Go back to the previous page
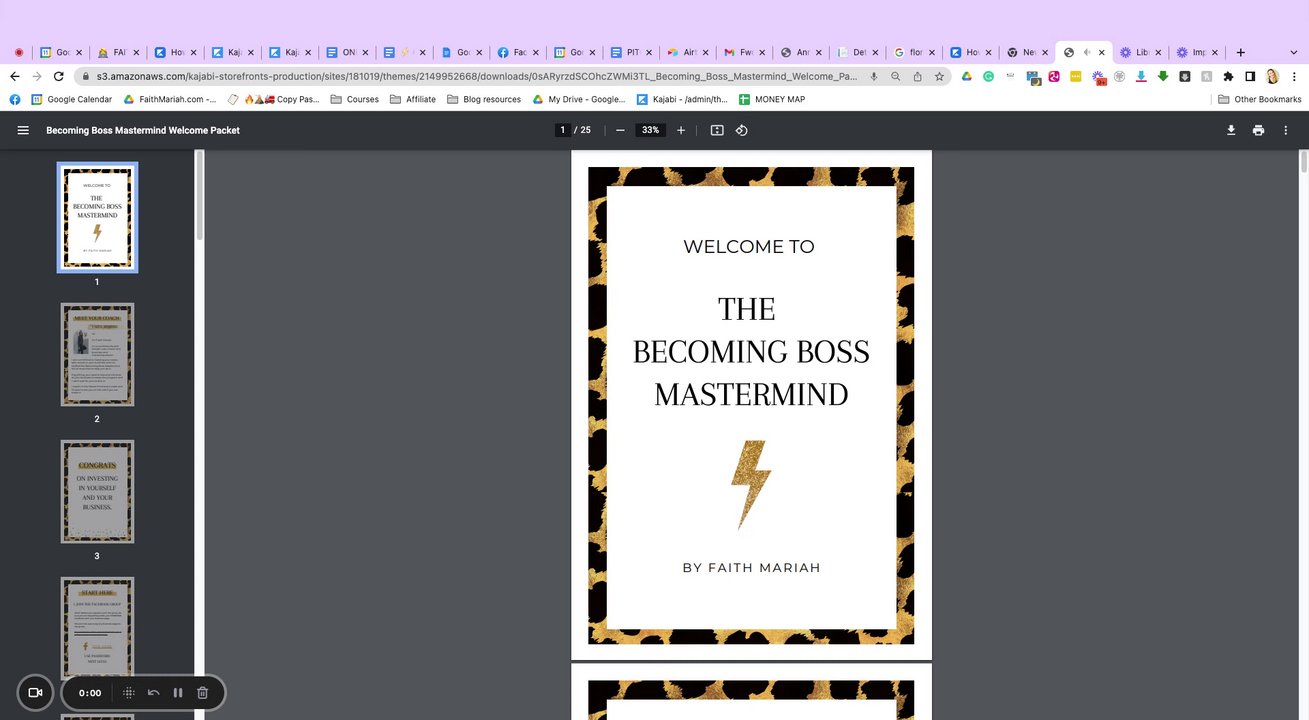The image size is (1309, 720). point(14,76)
